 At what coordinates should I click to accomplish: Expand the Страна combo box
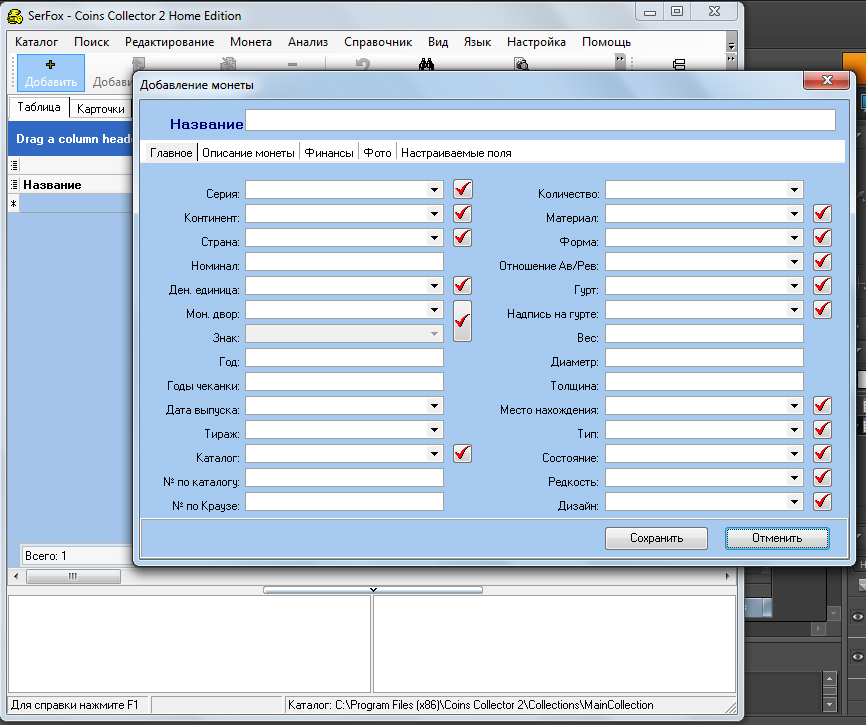click(435, 238)
